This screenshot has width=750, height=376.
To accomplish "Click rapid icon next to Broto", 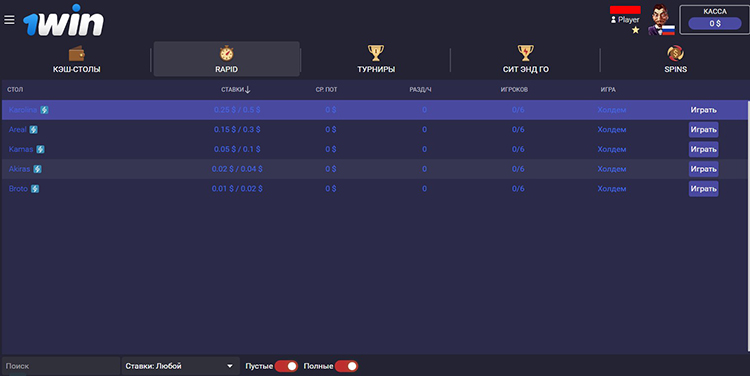I will coord(35,188).
